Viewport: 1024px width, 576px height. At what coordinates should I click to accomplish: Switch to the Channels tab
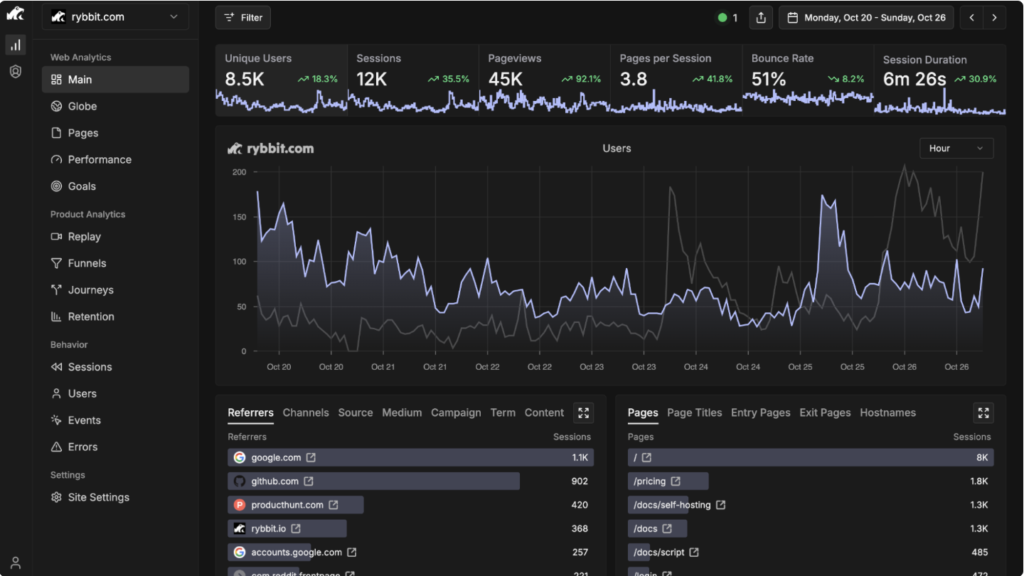[306, 413]
